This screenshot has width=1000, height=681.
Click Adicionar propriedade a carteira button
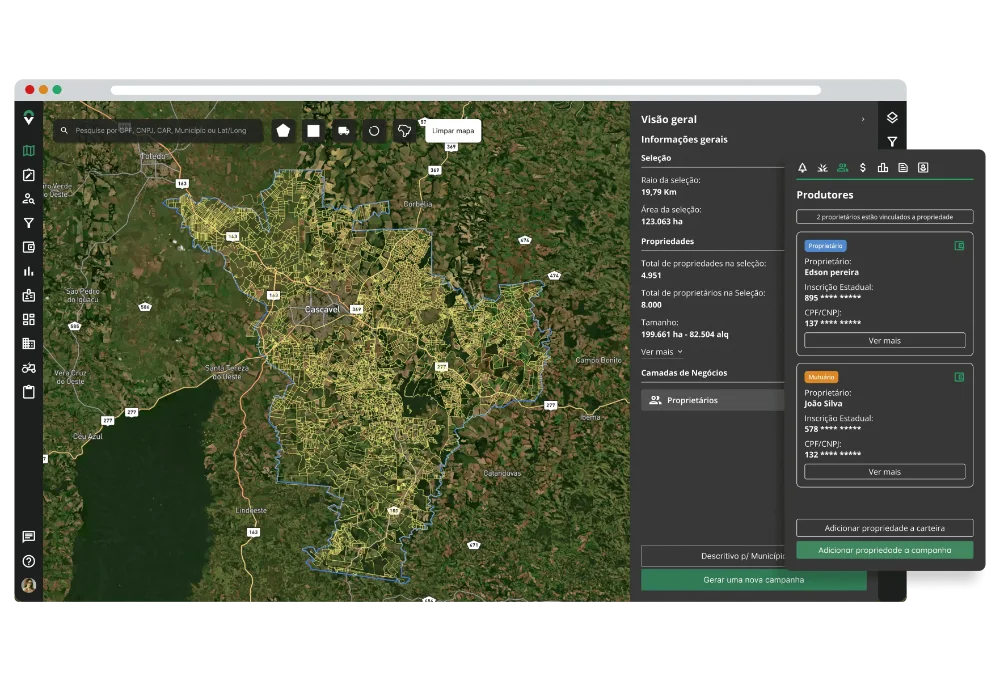(884, 528)
